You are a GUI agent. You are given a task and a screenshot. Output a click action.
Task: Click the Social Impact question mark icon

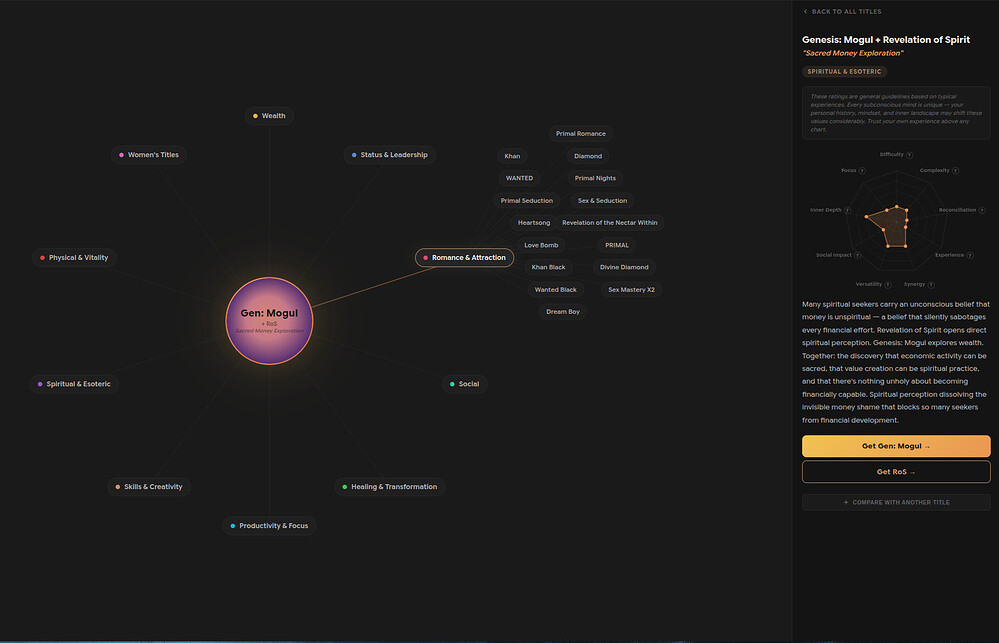click(858, 255)
